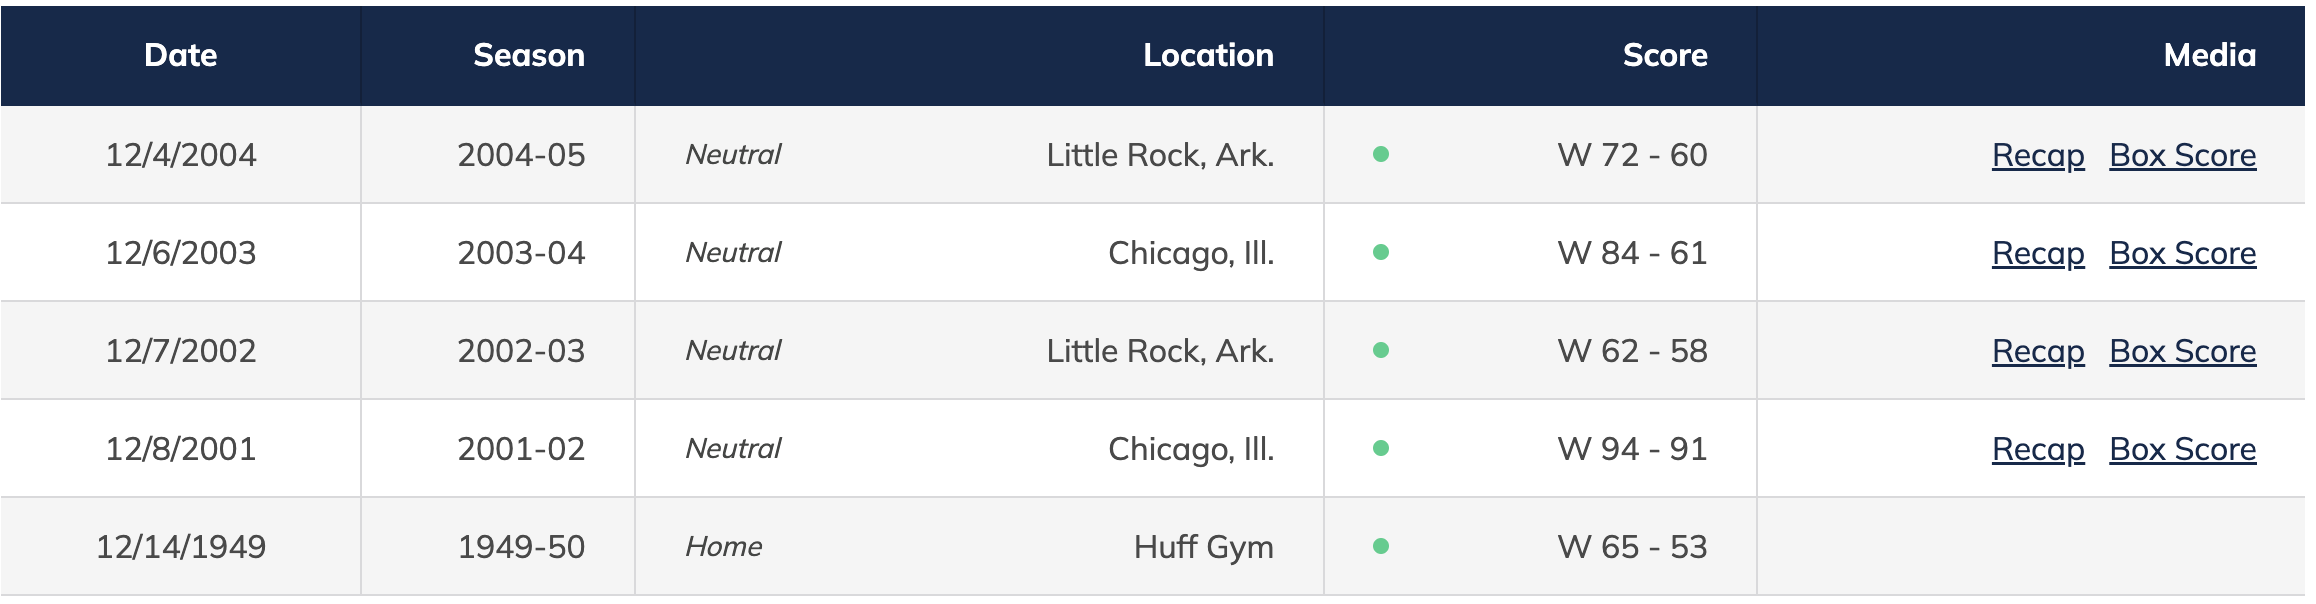Viewport: 2316px width, 604px height.
Task: Click the green win dot beside W 62 - 58
Action: 1381,350
